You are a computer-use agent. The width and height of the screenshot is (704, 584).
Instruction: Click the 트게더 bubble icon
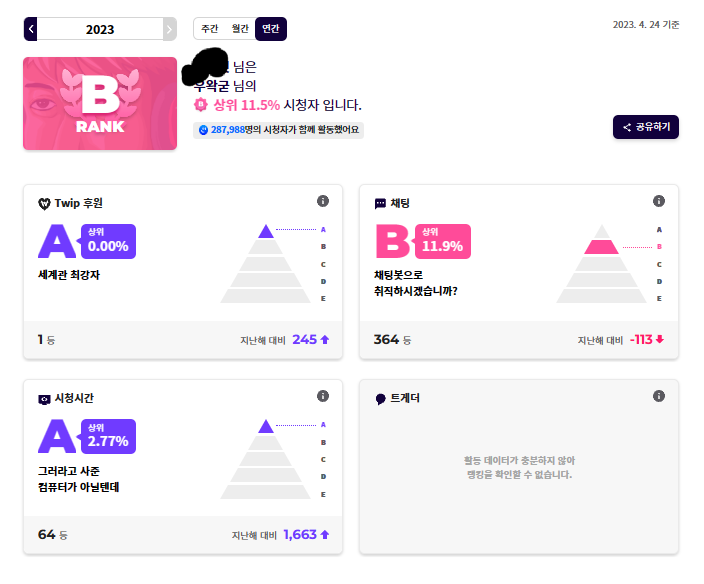[380, 399]
